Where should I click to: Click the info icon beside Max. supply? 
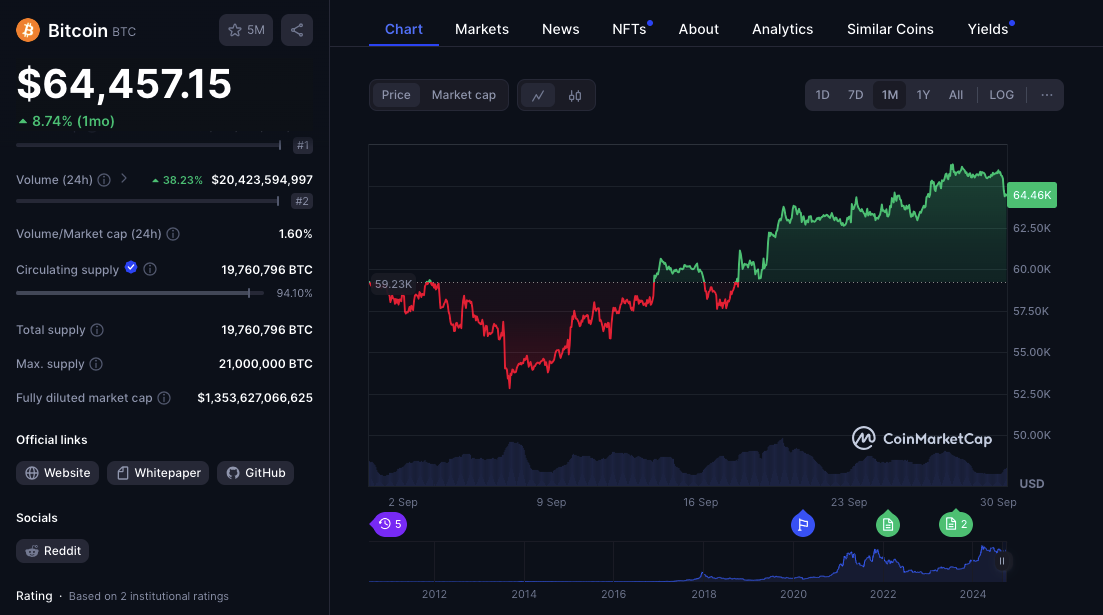coord(95,364)
